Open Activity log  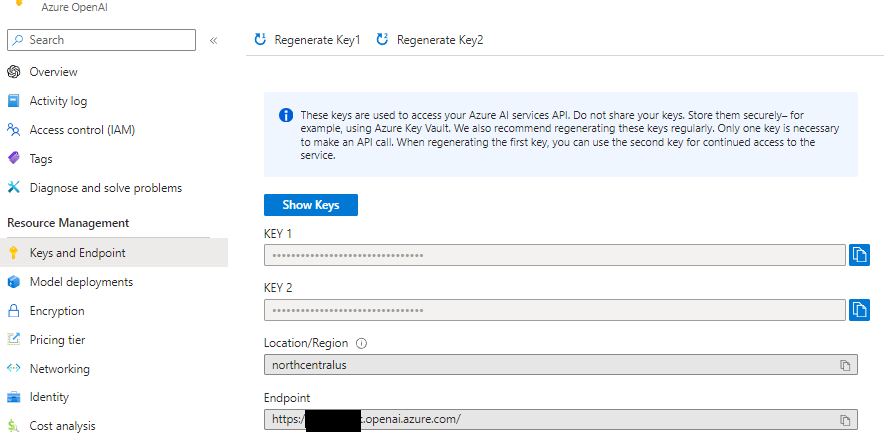[x=58, y=101]
